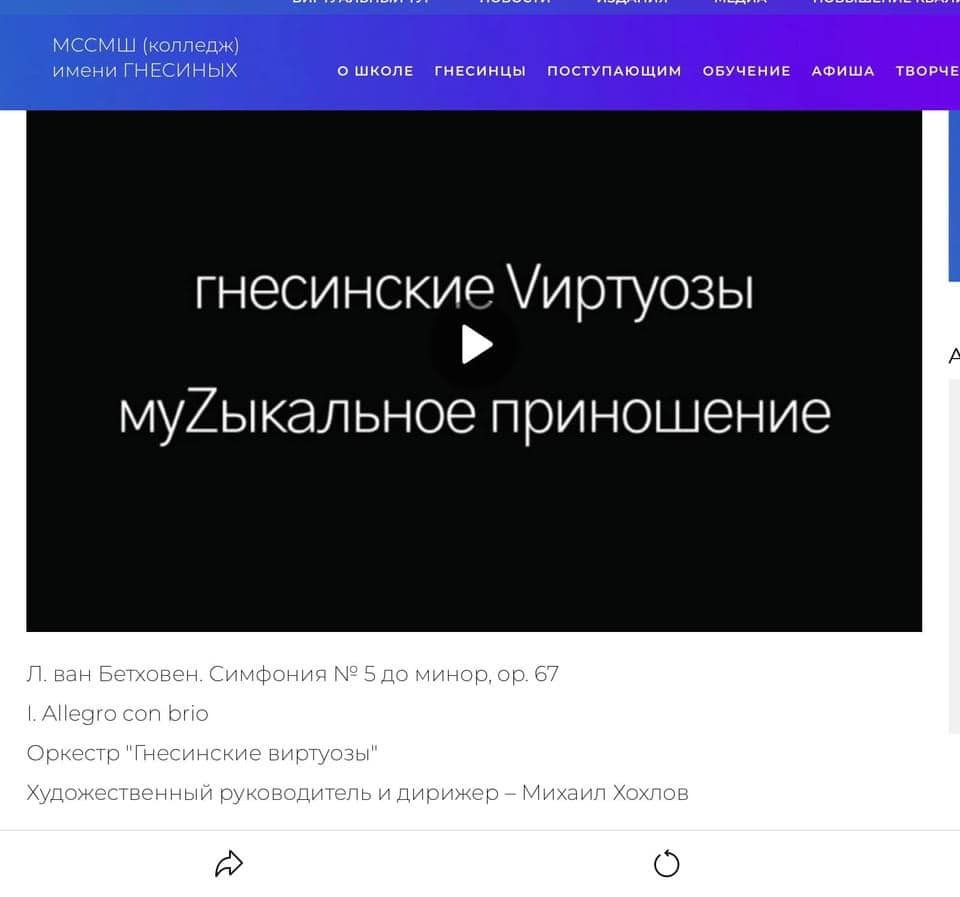The width and height of the screenshot is (960, 897).
Task: Go to the АФИША section
Action: click(x=842, y=71)
